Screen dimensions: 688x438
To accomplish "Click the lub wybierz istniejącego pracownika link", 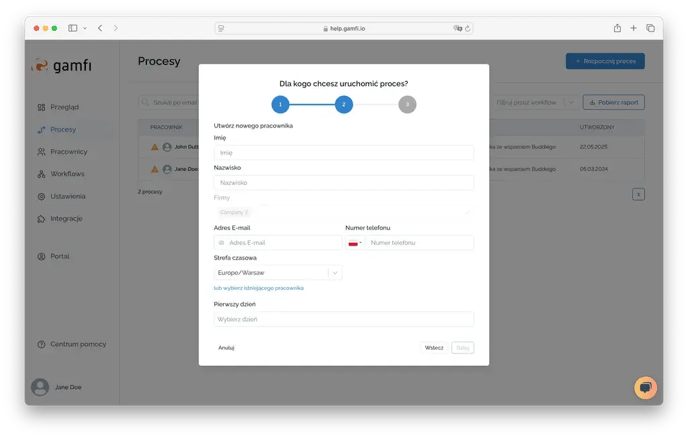I will (258, 288).
